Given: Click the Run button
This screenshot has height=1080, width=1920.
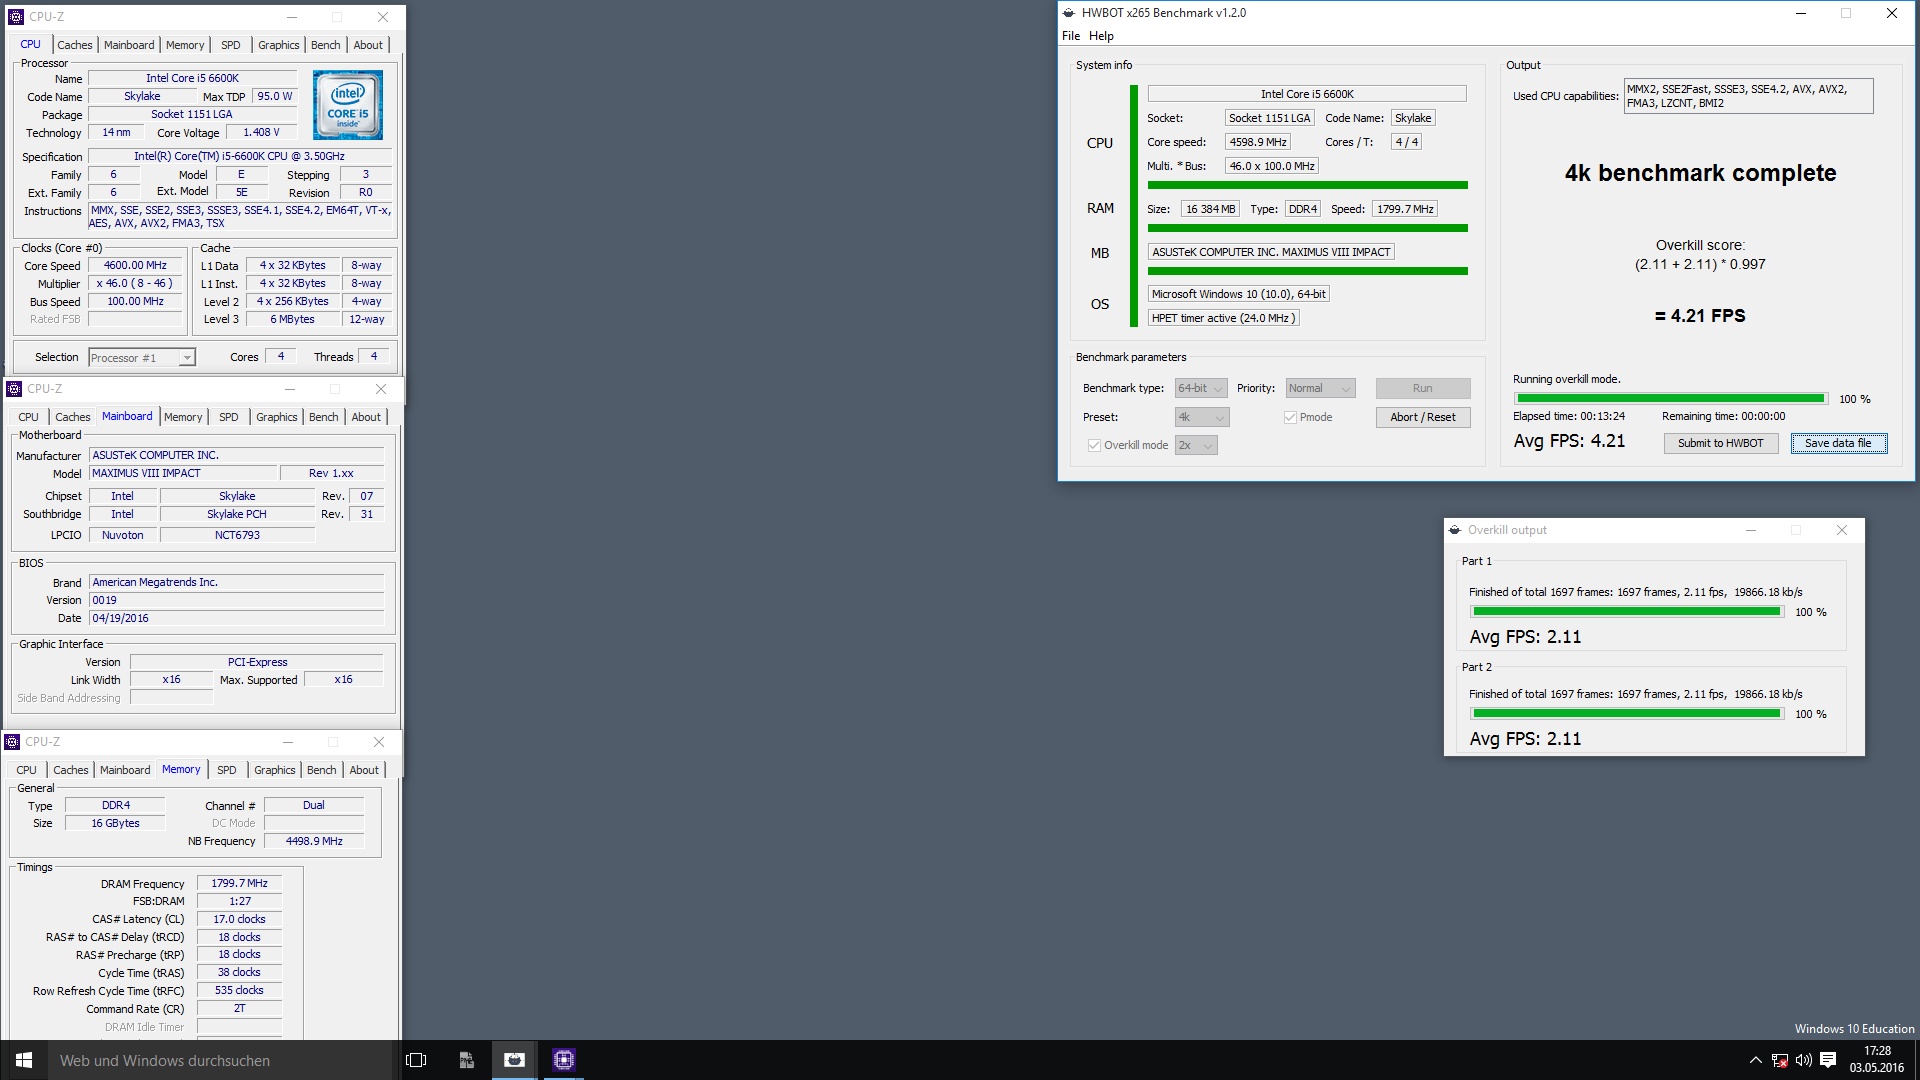Looking at the screenshot, I should (1423, 389).
